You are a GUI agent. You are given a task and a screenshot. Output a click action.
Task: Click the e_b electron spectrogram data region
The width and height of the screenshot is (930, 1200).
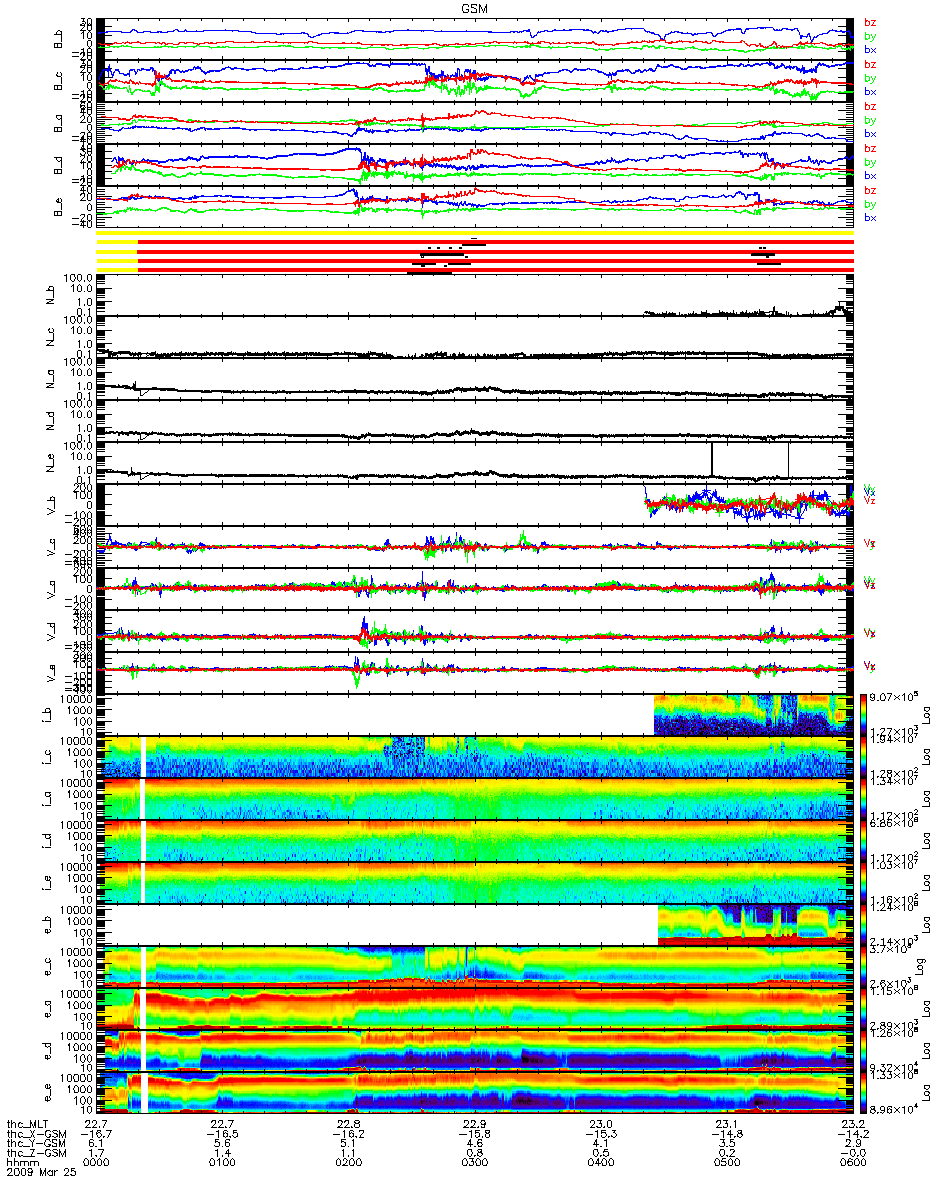pos(754,925)
